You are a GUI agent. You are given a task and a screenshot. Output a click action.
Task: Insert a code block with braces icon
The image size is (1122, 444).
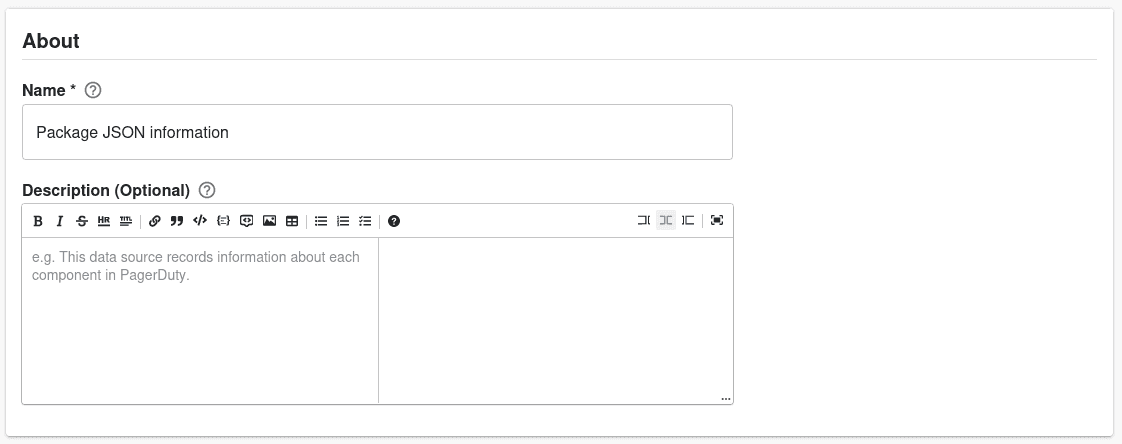tap(223, 221)
